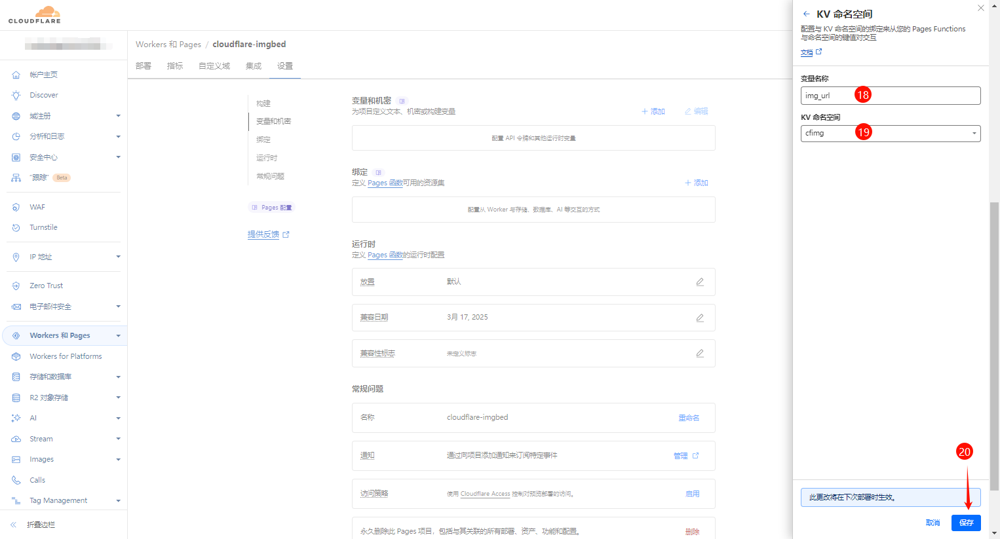Image resolution: width=1000 pixels, height=539 pixels.
Task: Click the Turnstile icon in sidebar
Action: click(x=16, y=227)
